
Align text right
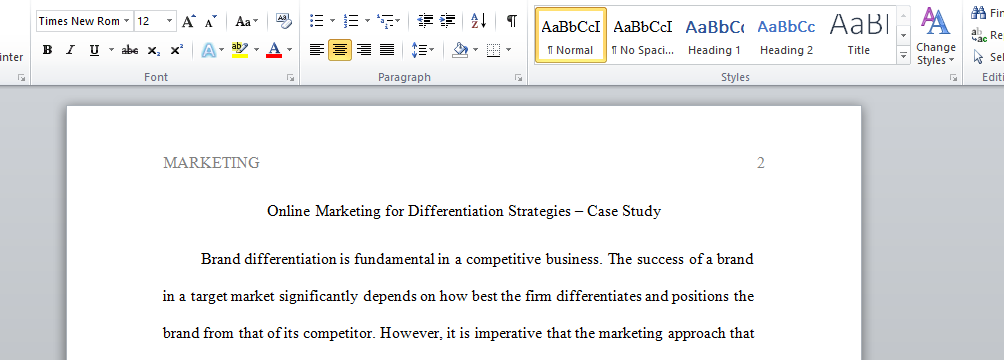364,50
